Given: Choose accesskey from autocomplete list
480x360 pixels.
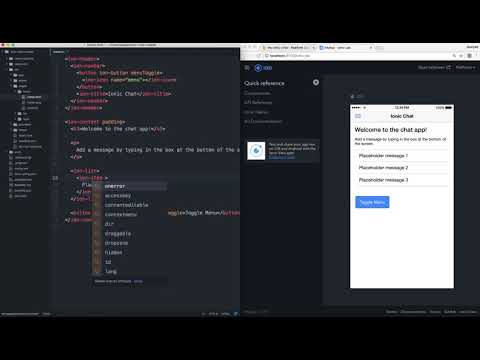Looking at the screenshot, I should 130,196.
